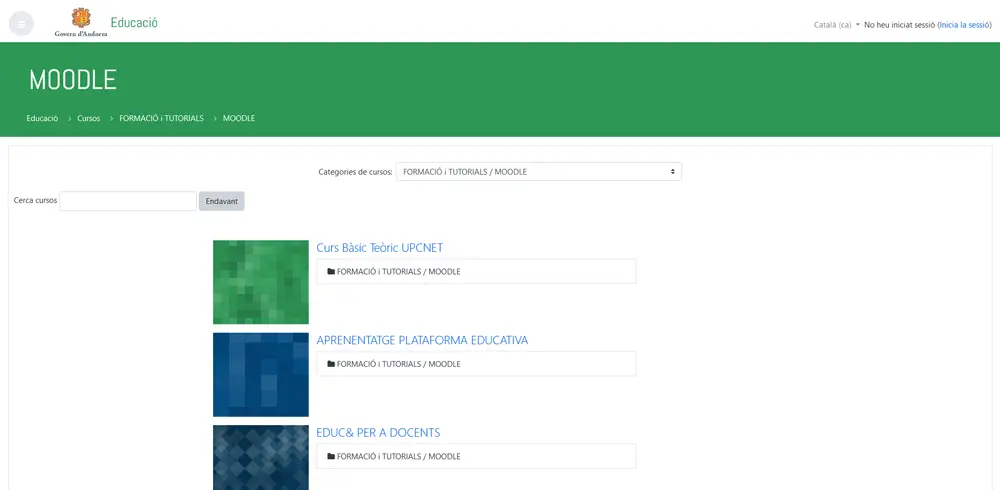Open the EDUC& PER A DOCENTS course
The image size is (1000, 490).
tap(378, 433)
